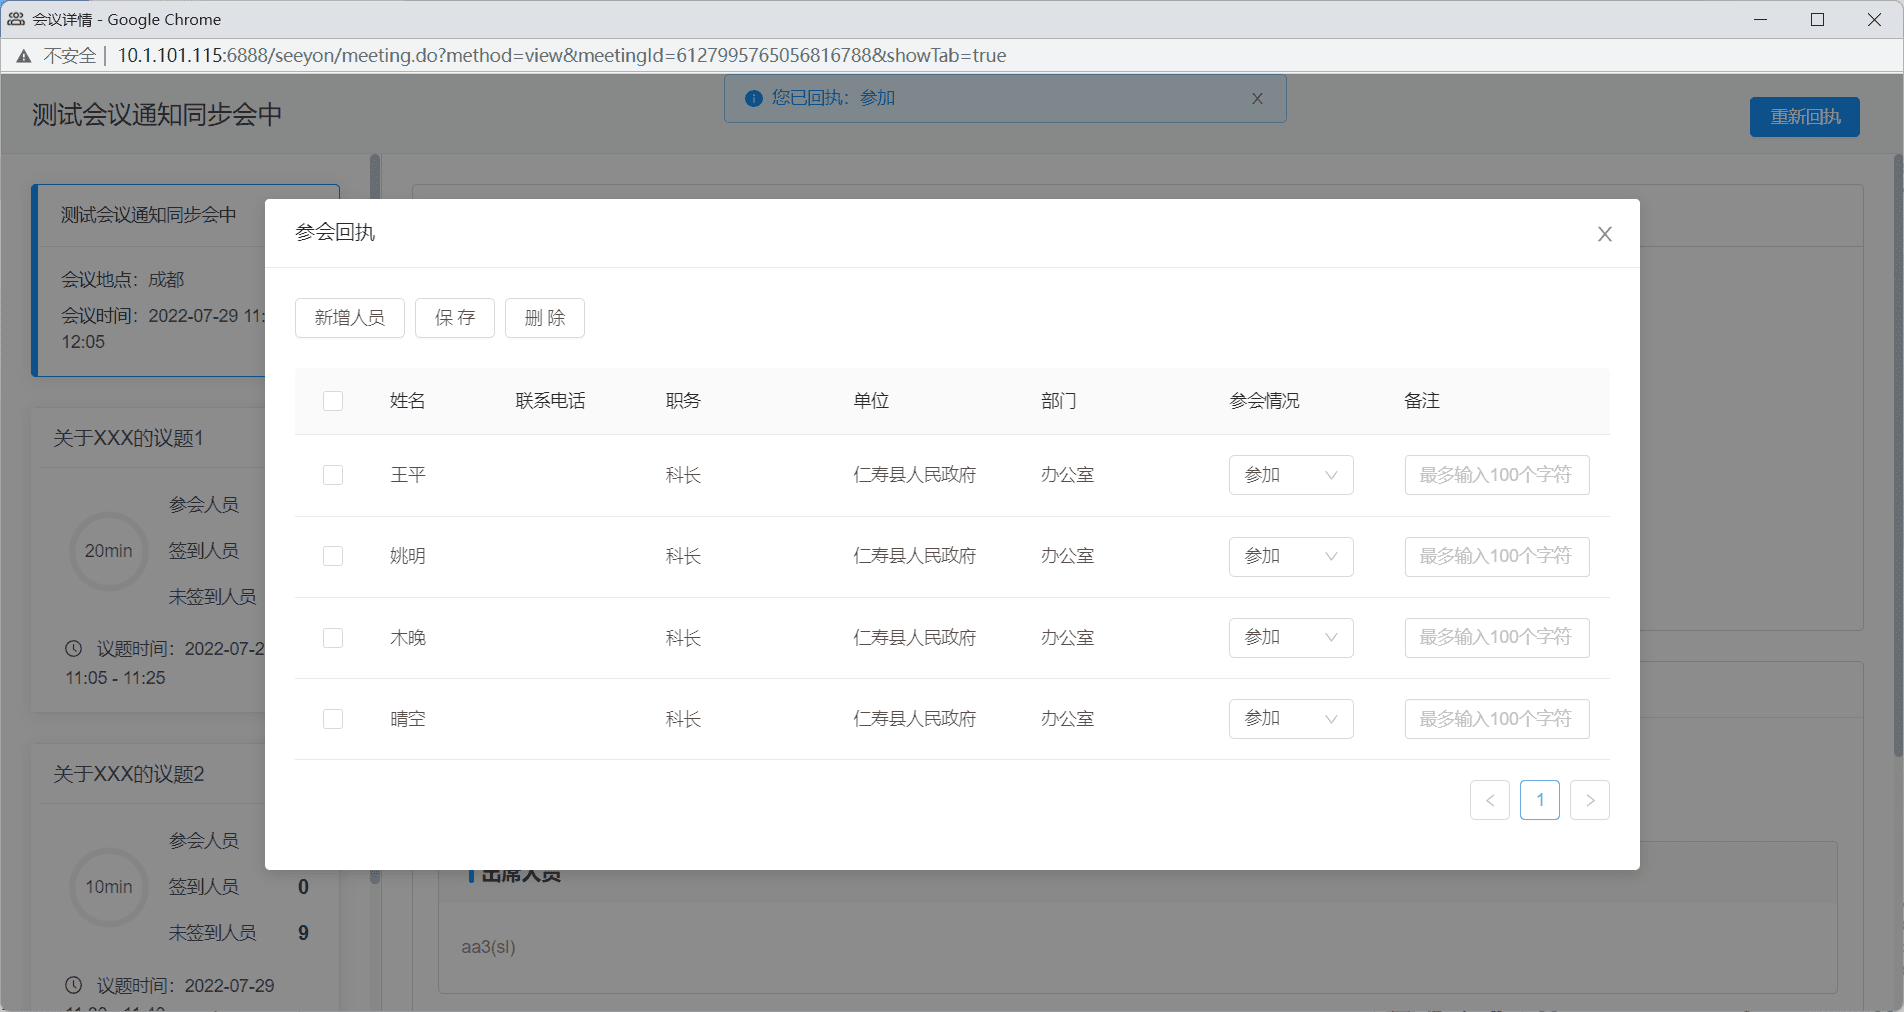This screenshot has height=1012, width=1904.
Task: Toggle the select-all checkbox in table header
Action: coord(333,401)
